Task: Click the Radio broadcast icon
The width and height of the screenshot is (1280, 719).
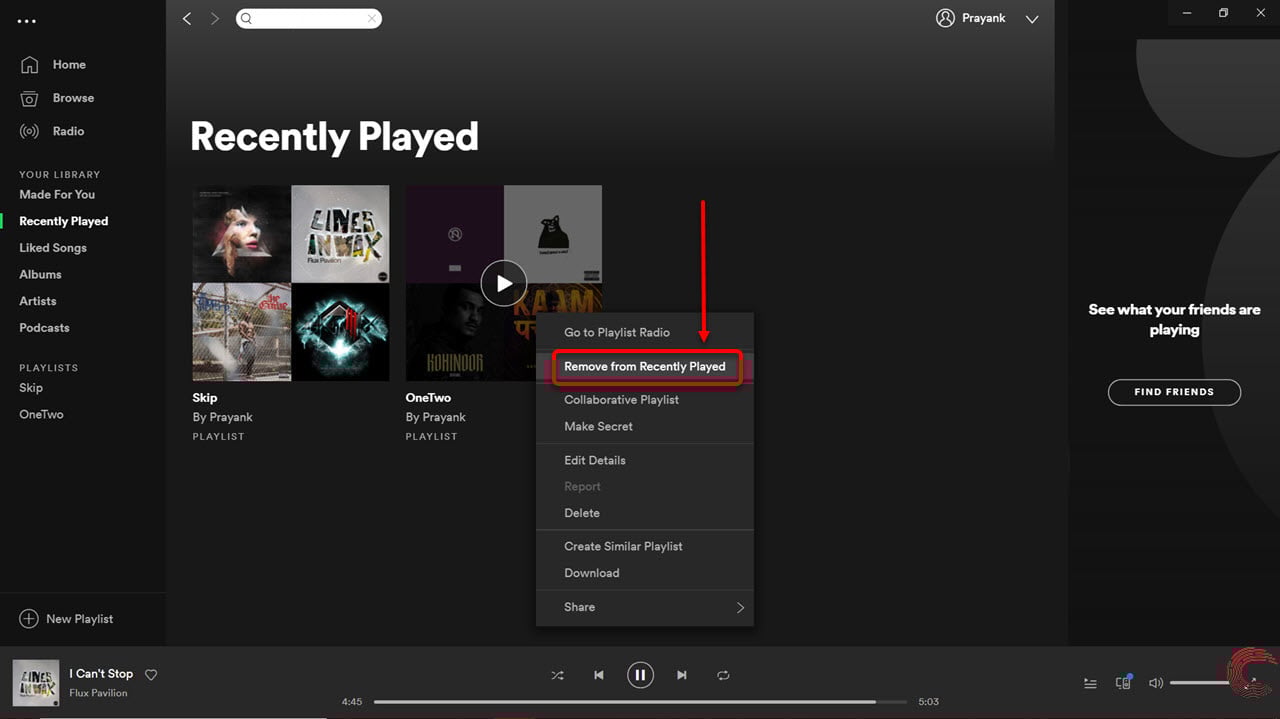Action: [x=29, y=131]
